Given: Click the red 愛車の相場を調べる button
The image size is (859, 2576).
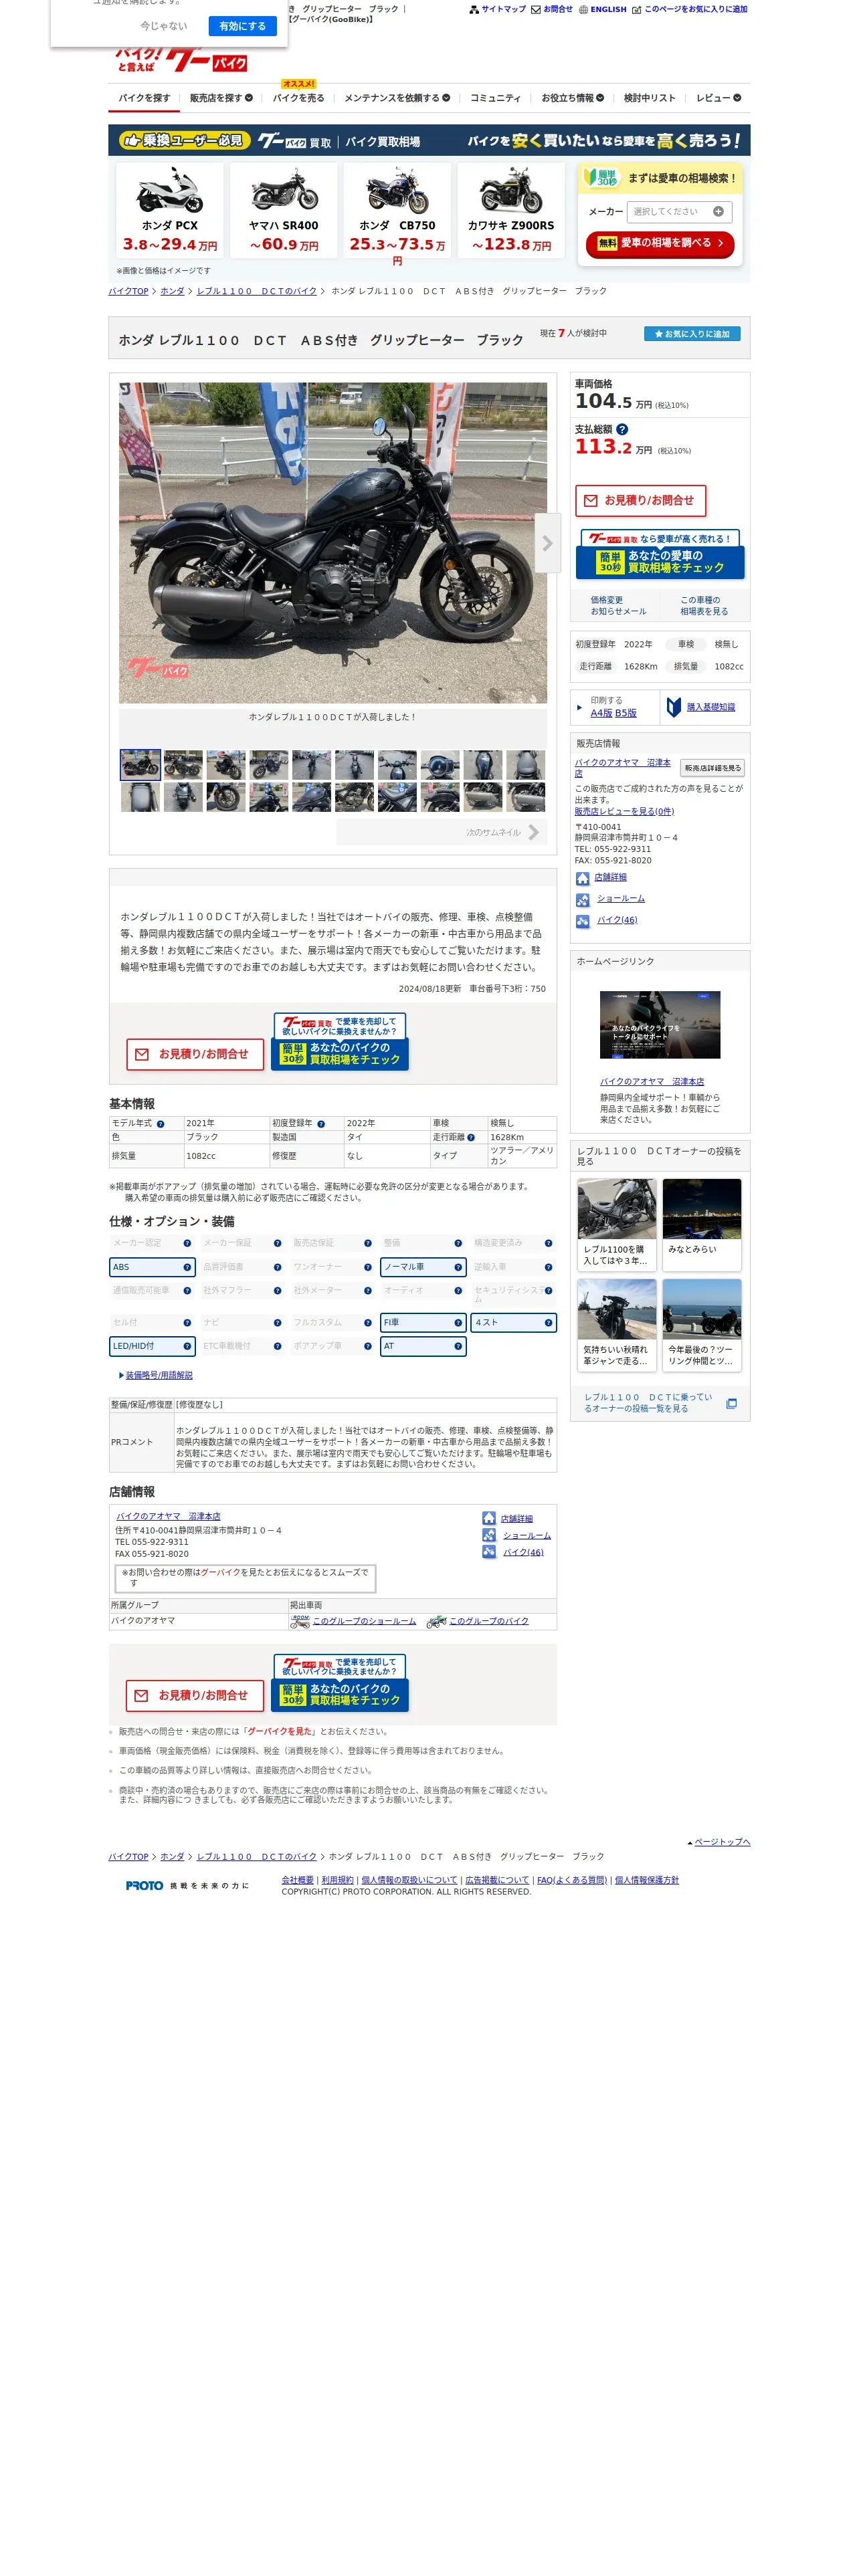Looking at the screenshot, I should [660, 243].
